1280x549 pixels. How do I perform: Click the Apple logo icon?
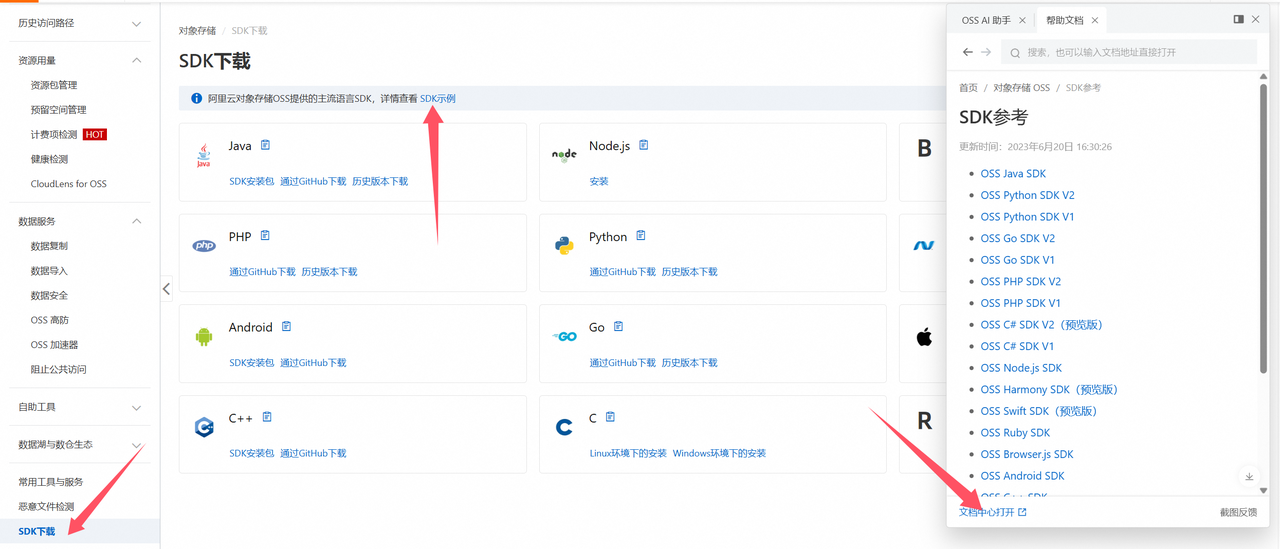point(924,337)
